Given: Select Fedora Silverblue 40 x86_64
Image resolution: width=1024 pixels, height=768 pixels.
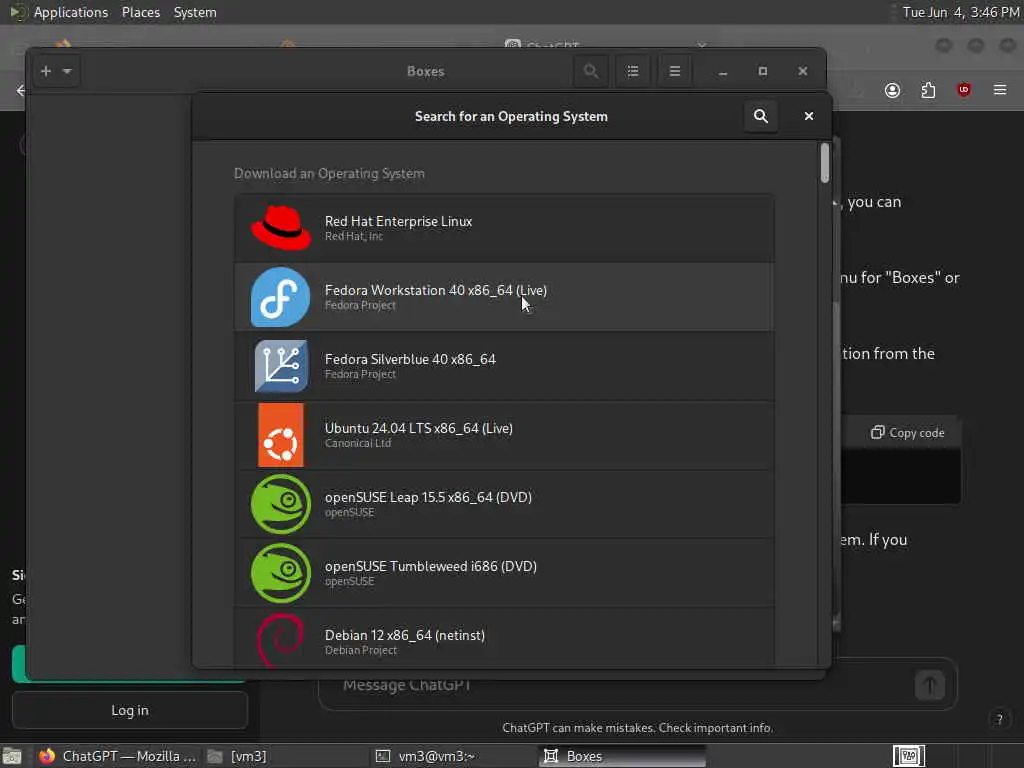Looking at the screenshot, I should click(x=504, y=366).
